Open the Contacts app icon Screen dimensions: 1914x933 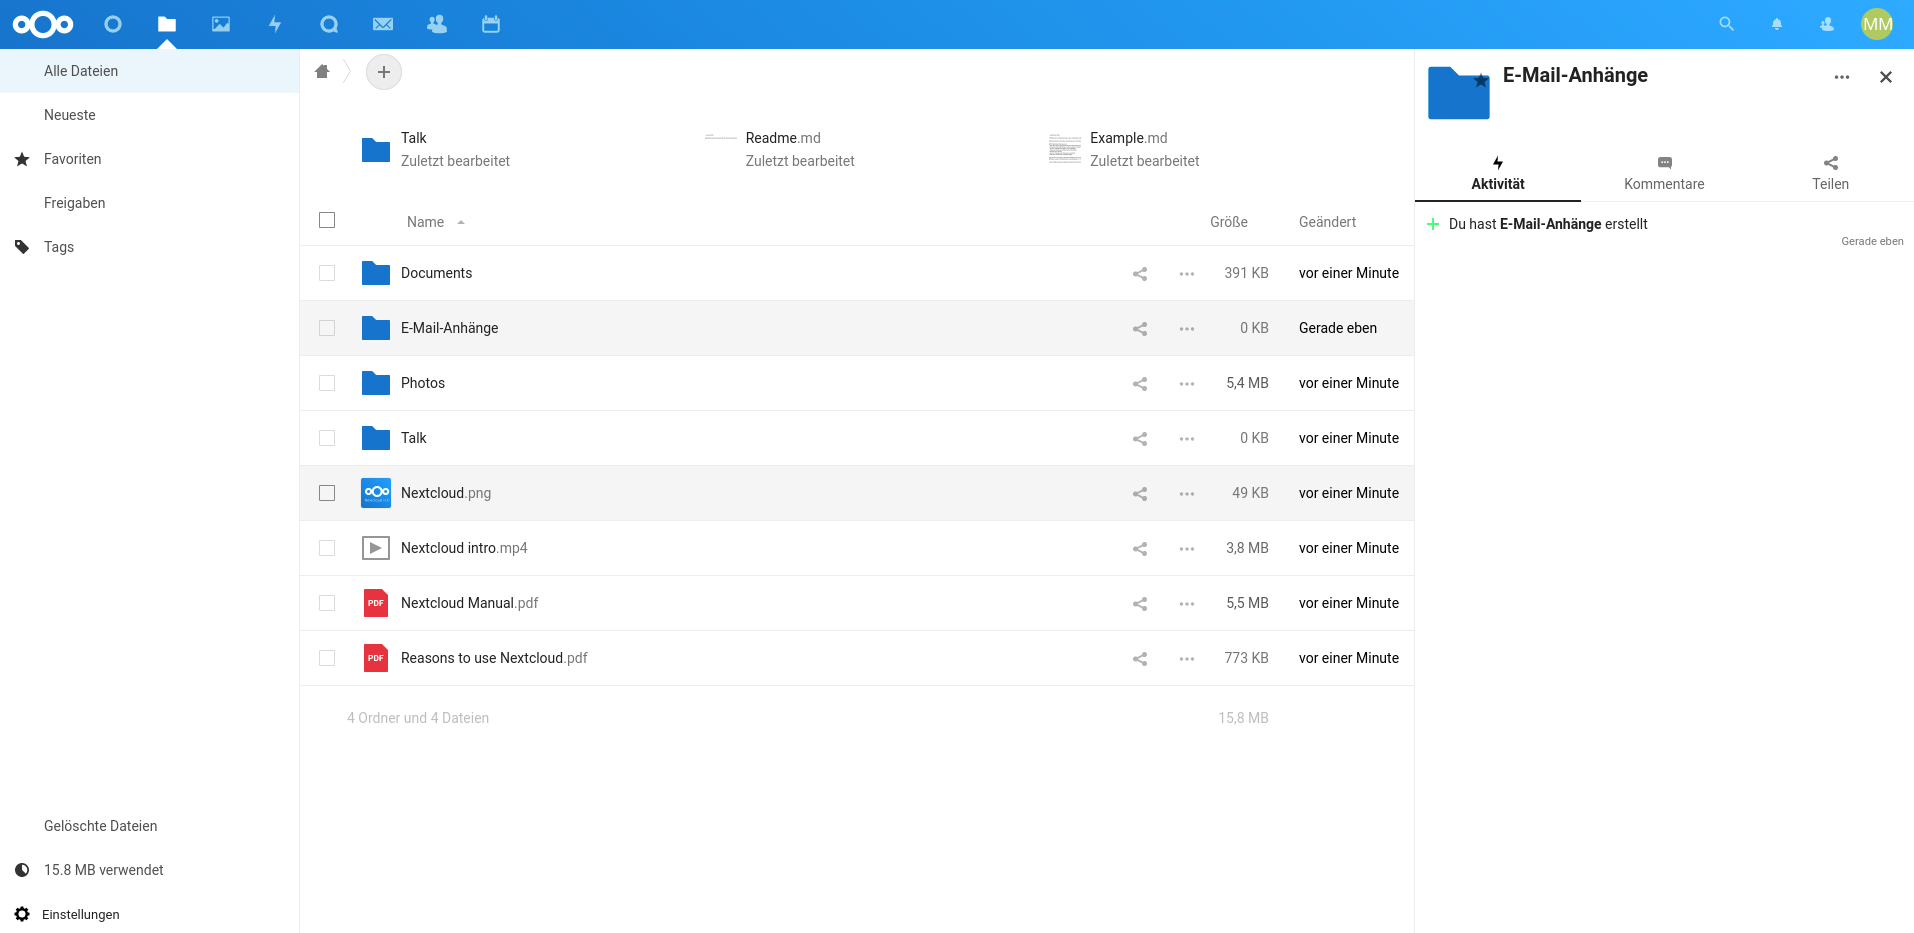tap(437, 24)
